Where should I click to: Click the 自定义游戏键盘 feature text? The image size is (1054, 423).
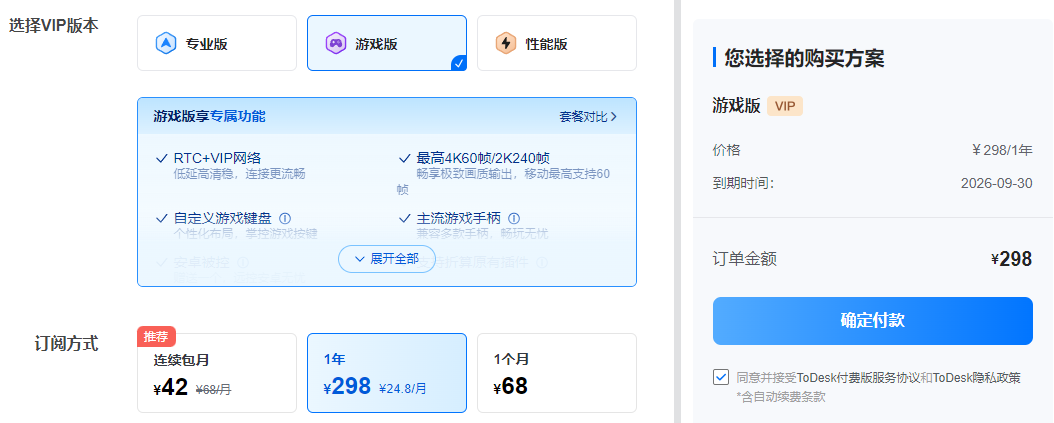(222, 219)
